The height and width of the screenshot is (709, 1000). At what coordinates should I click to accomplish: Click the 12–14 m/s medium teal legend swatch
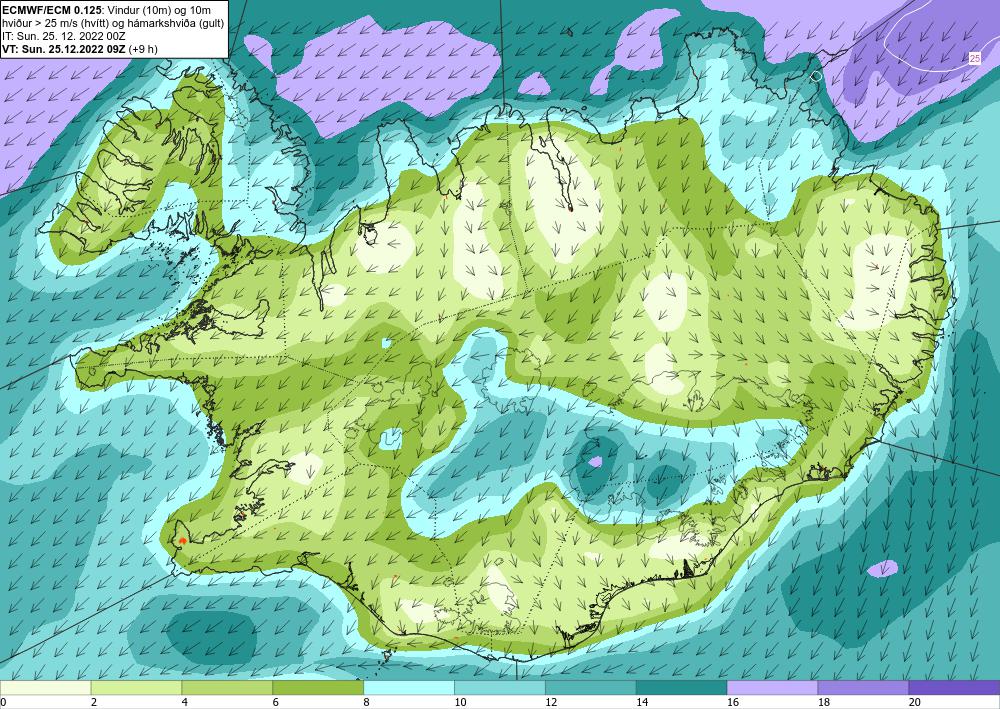591,688
